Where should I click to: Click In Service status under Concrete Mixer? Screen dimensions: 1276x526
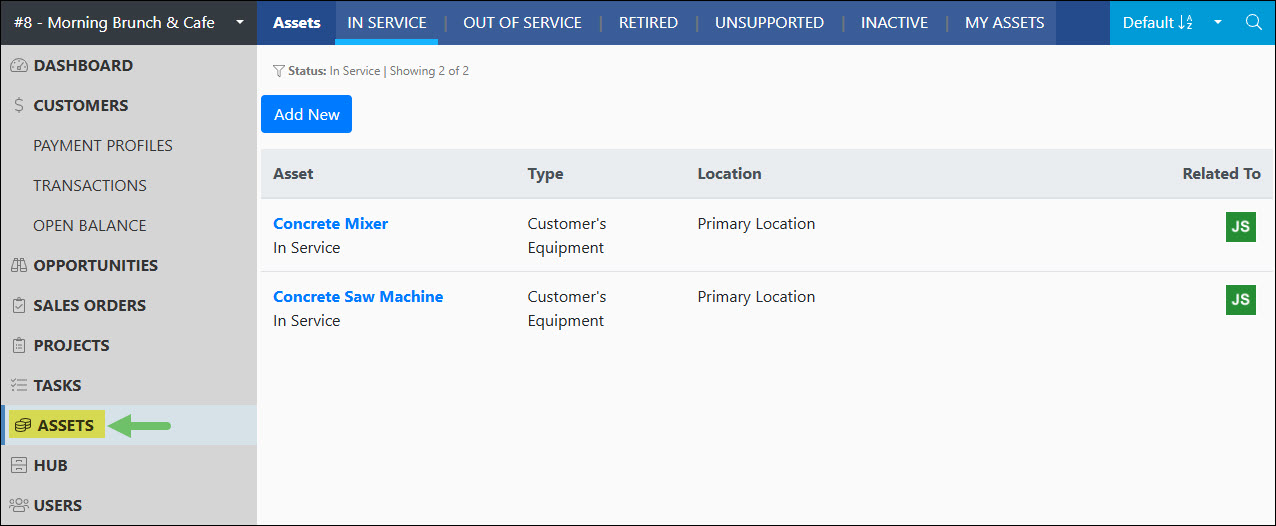[x=306, y=248]
